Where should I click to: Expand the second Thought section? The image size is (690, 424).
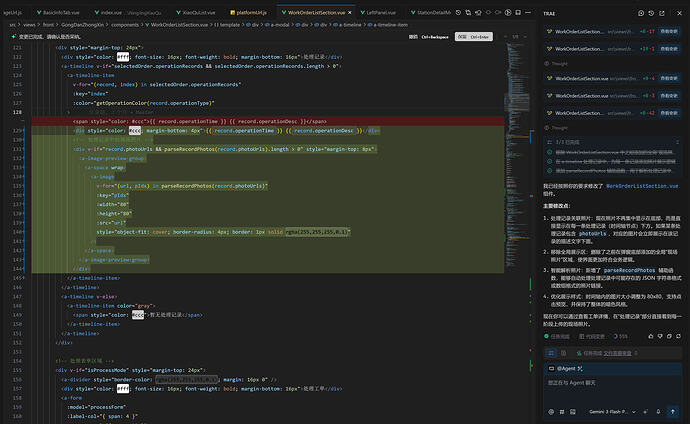click(x=556, y=128)
